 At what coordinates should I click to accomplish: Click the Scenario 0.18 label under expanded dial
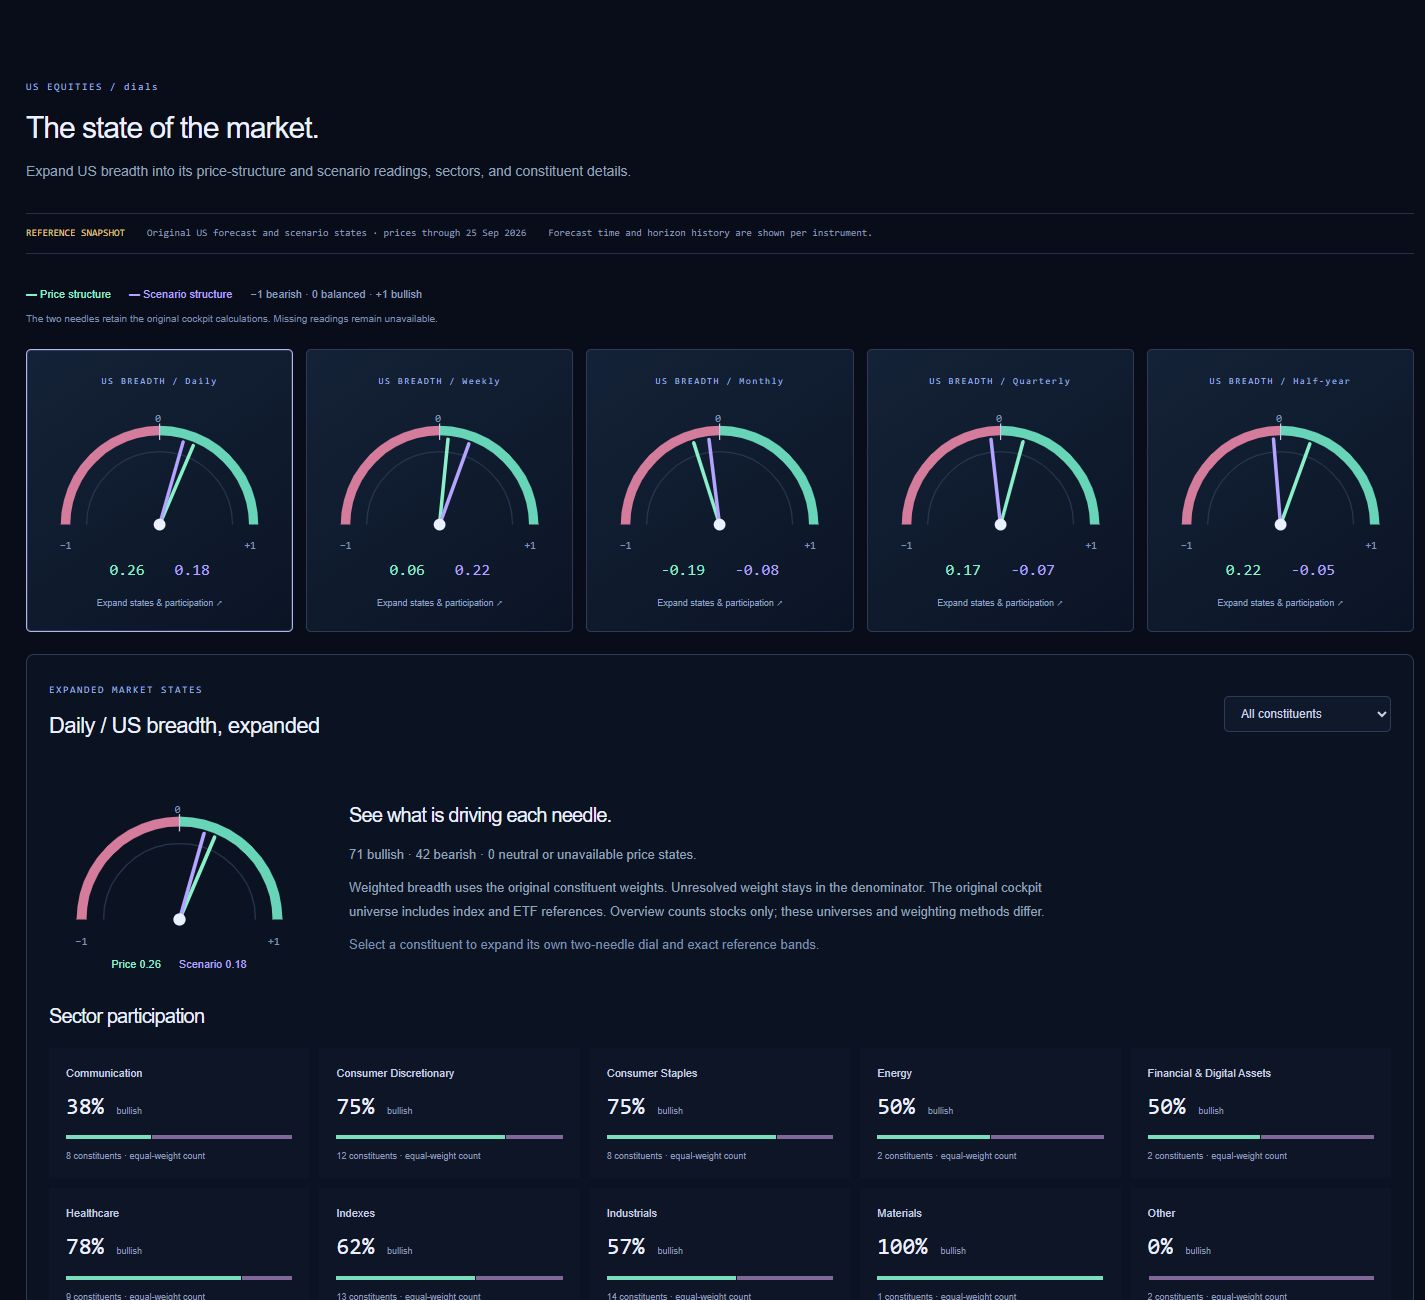tap(212, 964)
